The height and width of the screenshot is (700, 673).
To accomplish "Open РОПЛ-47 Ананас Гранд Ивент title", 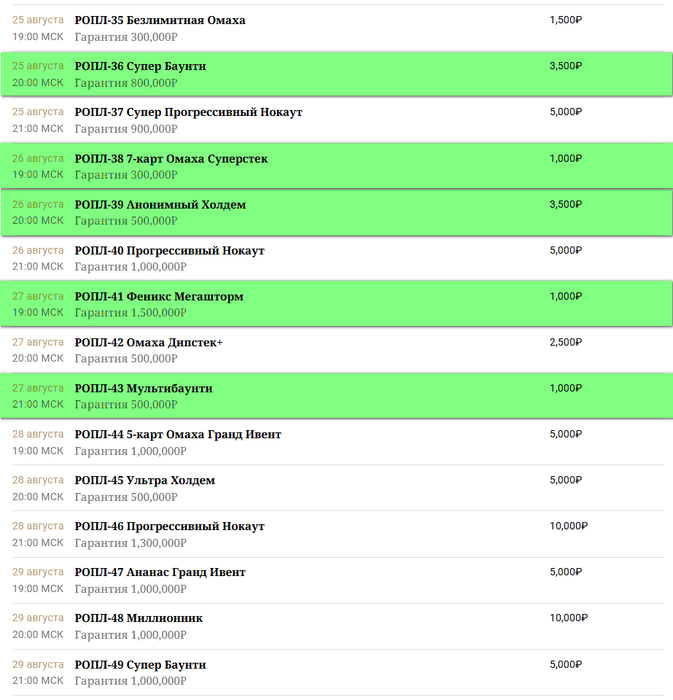I will pyautogui.click(x=160, y=572).
